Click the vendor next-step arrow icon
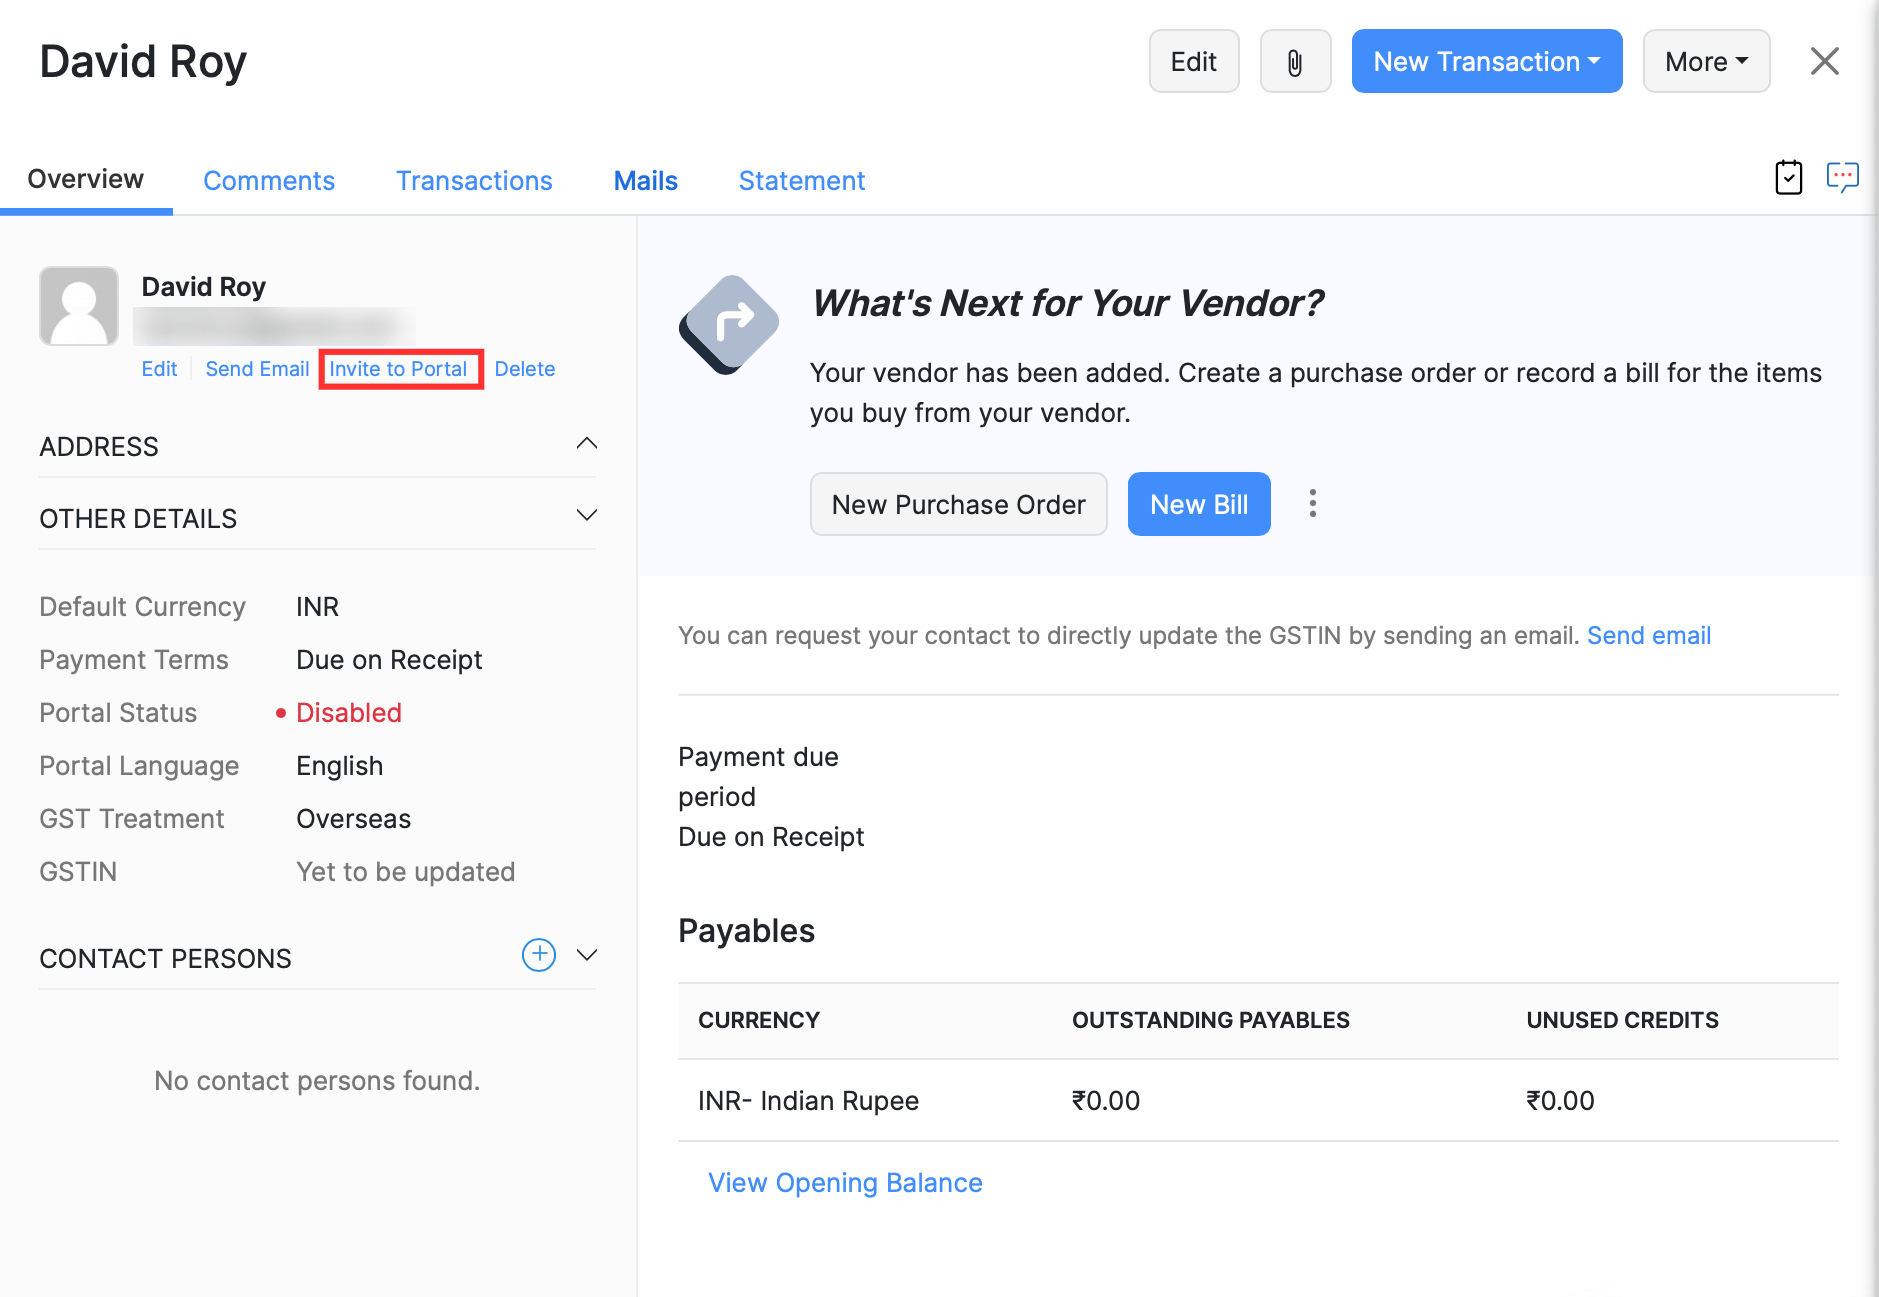The image size is (1879, 1297). coord(729,324)
